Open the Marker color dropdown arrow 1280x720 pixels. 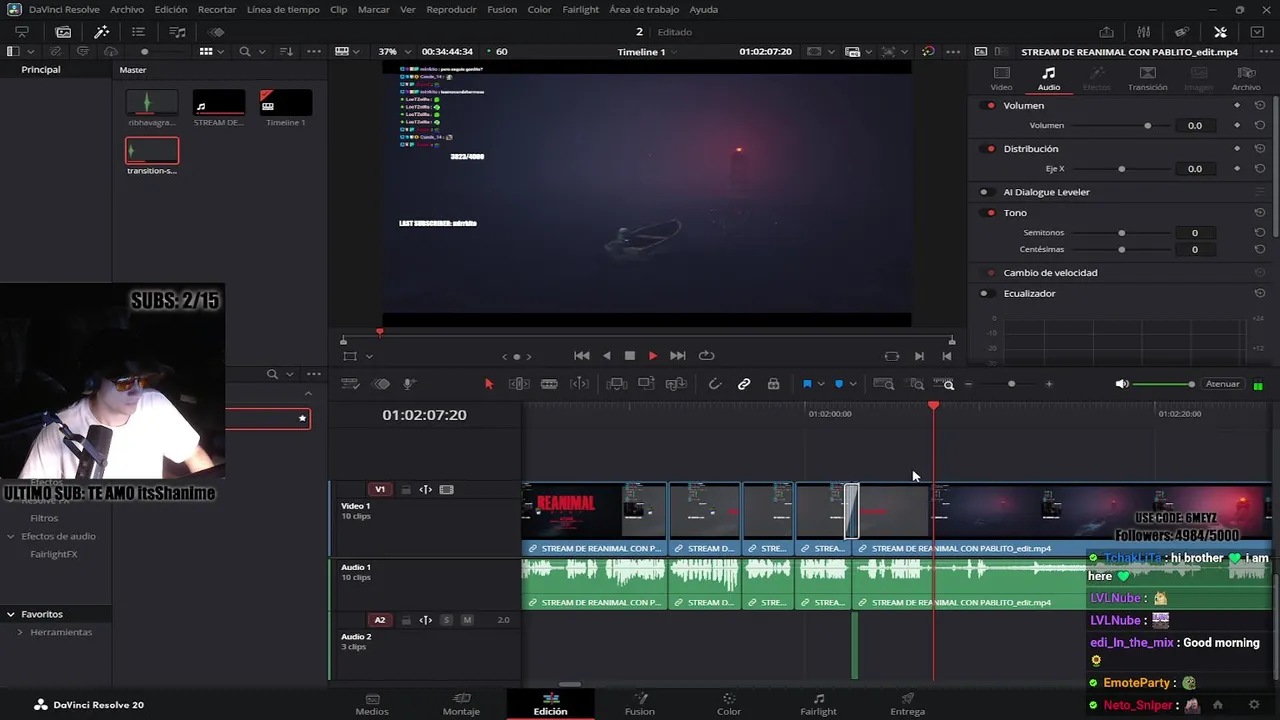coord(852,384)
